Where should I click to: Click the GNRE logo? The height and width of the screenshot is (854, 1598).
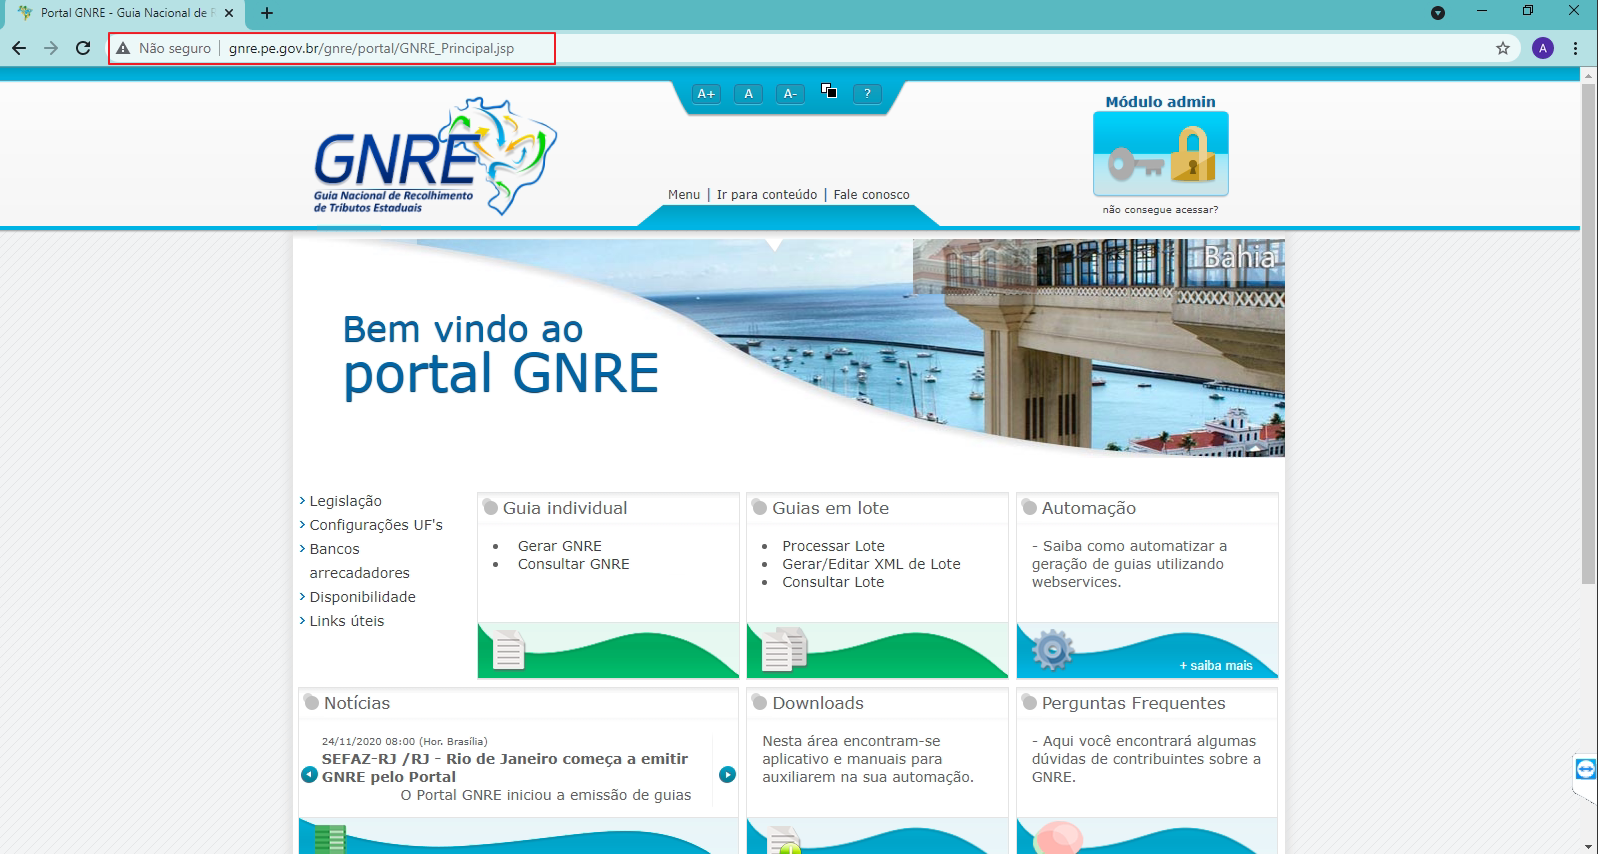435,156
